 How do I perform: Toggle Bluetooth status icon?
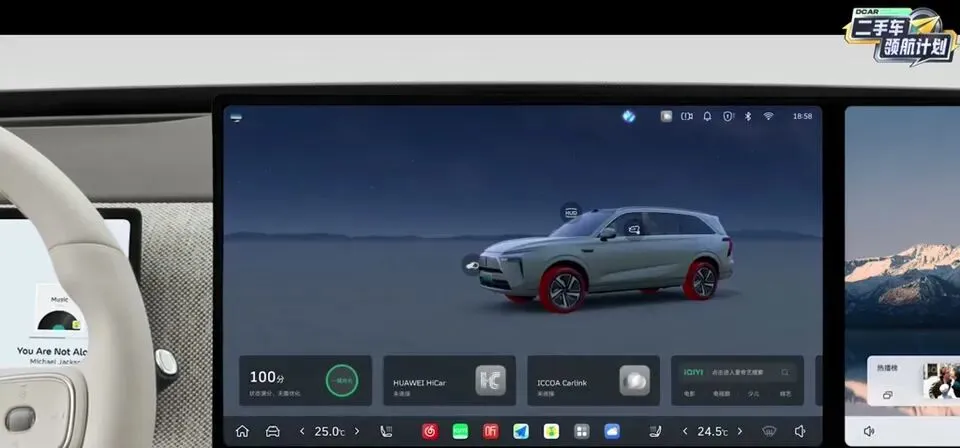tap(748, 116)
